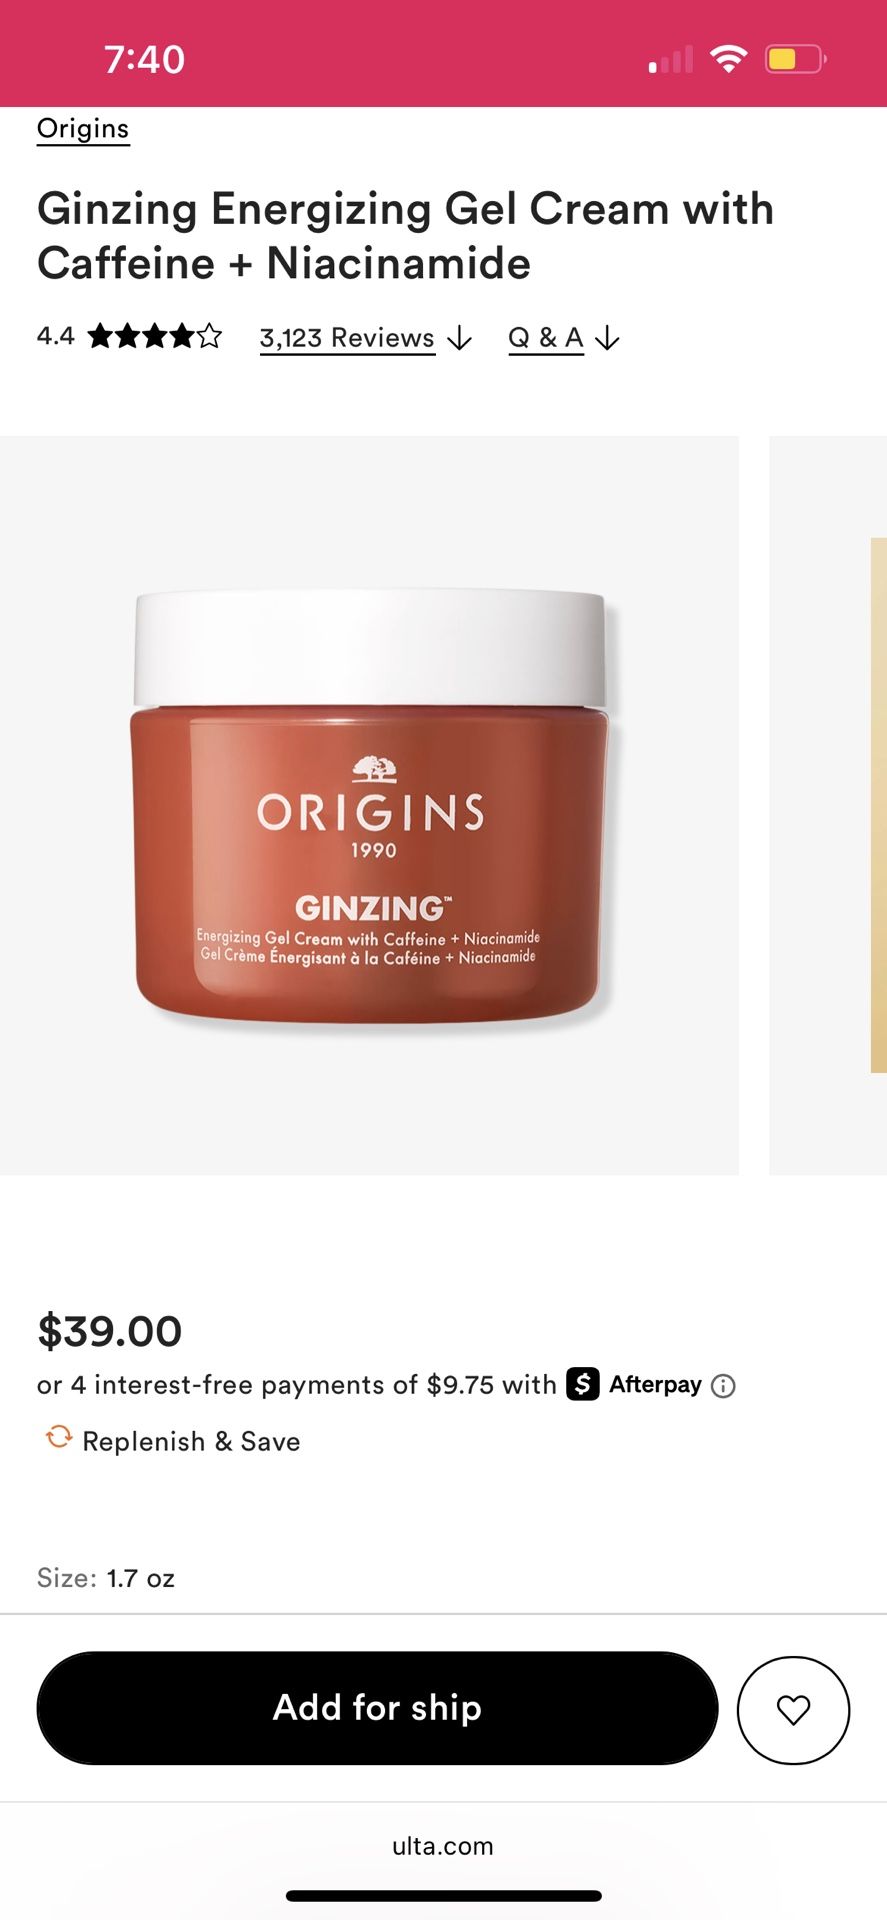Image resolution: width=887 pixels, height=1920 pixels.
Task: Open the 3,123 Reviews link
Action: pos(347,338)
